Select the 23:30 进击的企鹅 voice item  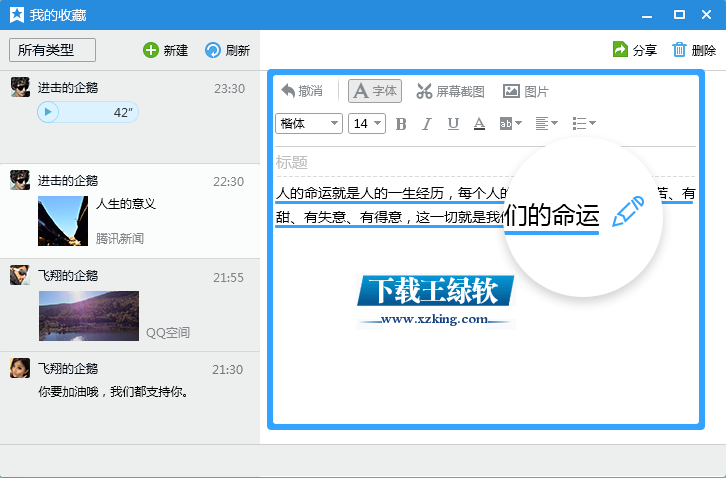(x=130, y=117)
